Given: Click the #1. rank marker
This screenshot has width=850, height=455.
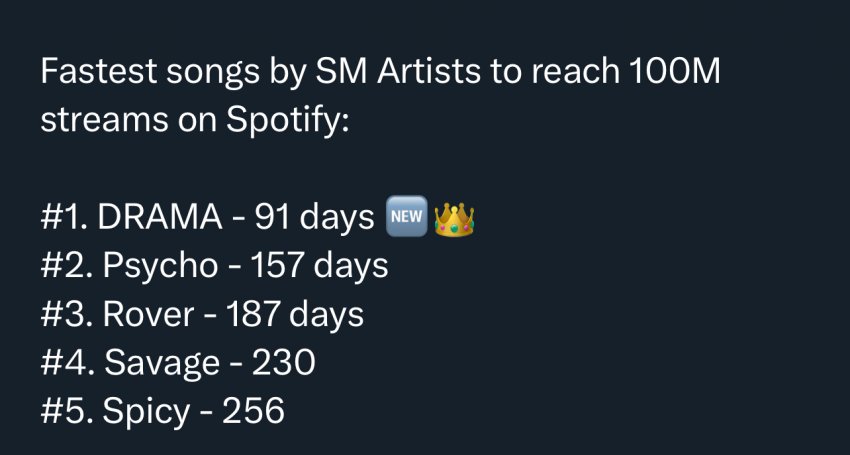Looking at the screenshot, I should pyautogui.click(x=65, y=217).
